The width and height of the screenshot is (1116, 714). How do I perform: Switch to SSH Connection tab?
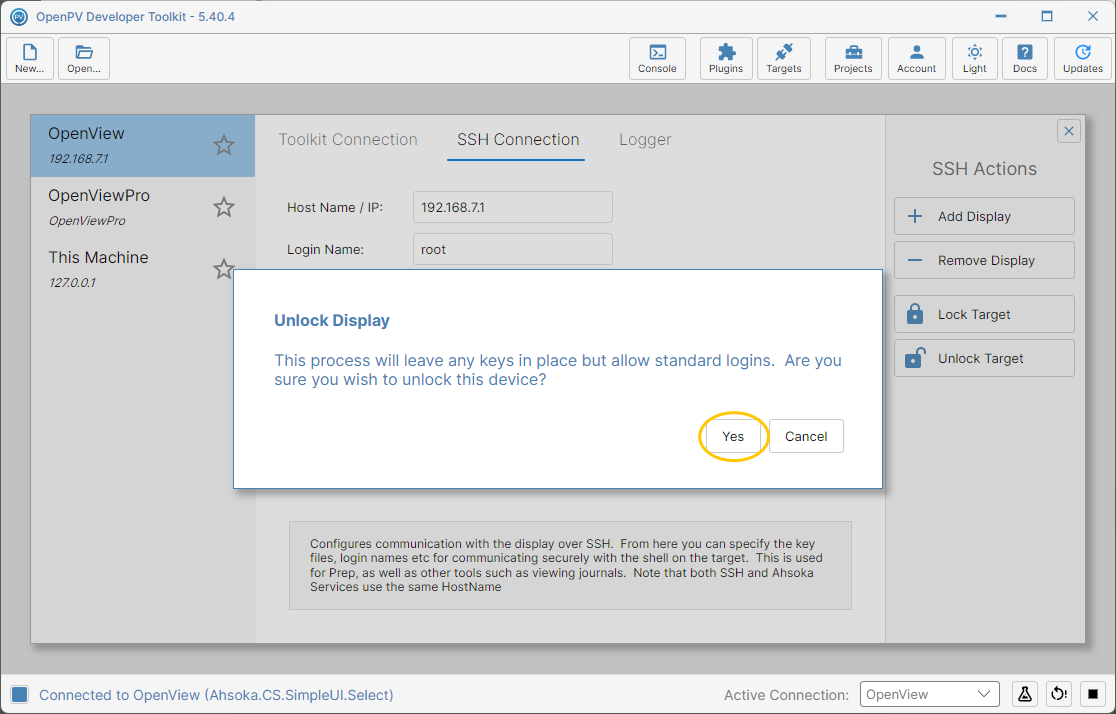[517, 140]
